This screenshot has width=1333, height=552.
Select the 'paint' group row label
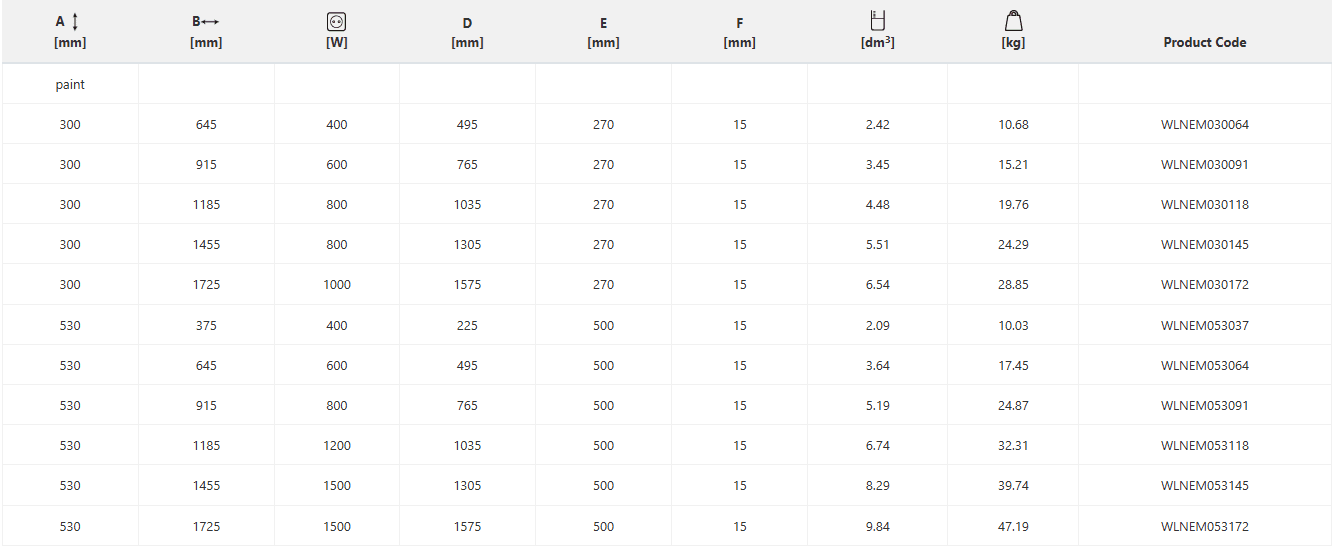tap(70, 85)
